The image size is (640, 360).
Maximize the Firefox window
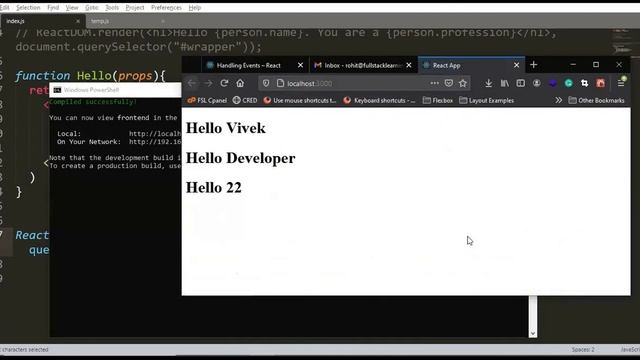(596, 64)
